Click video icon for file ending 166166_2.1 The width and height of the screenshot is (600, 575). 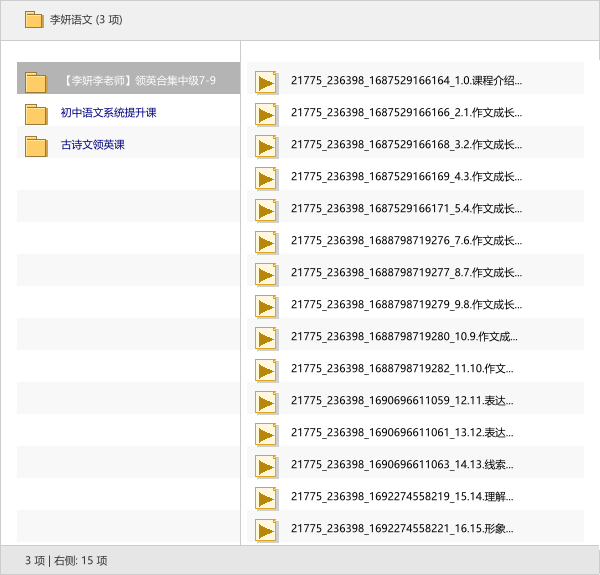pos(266,114)
